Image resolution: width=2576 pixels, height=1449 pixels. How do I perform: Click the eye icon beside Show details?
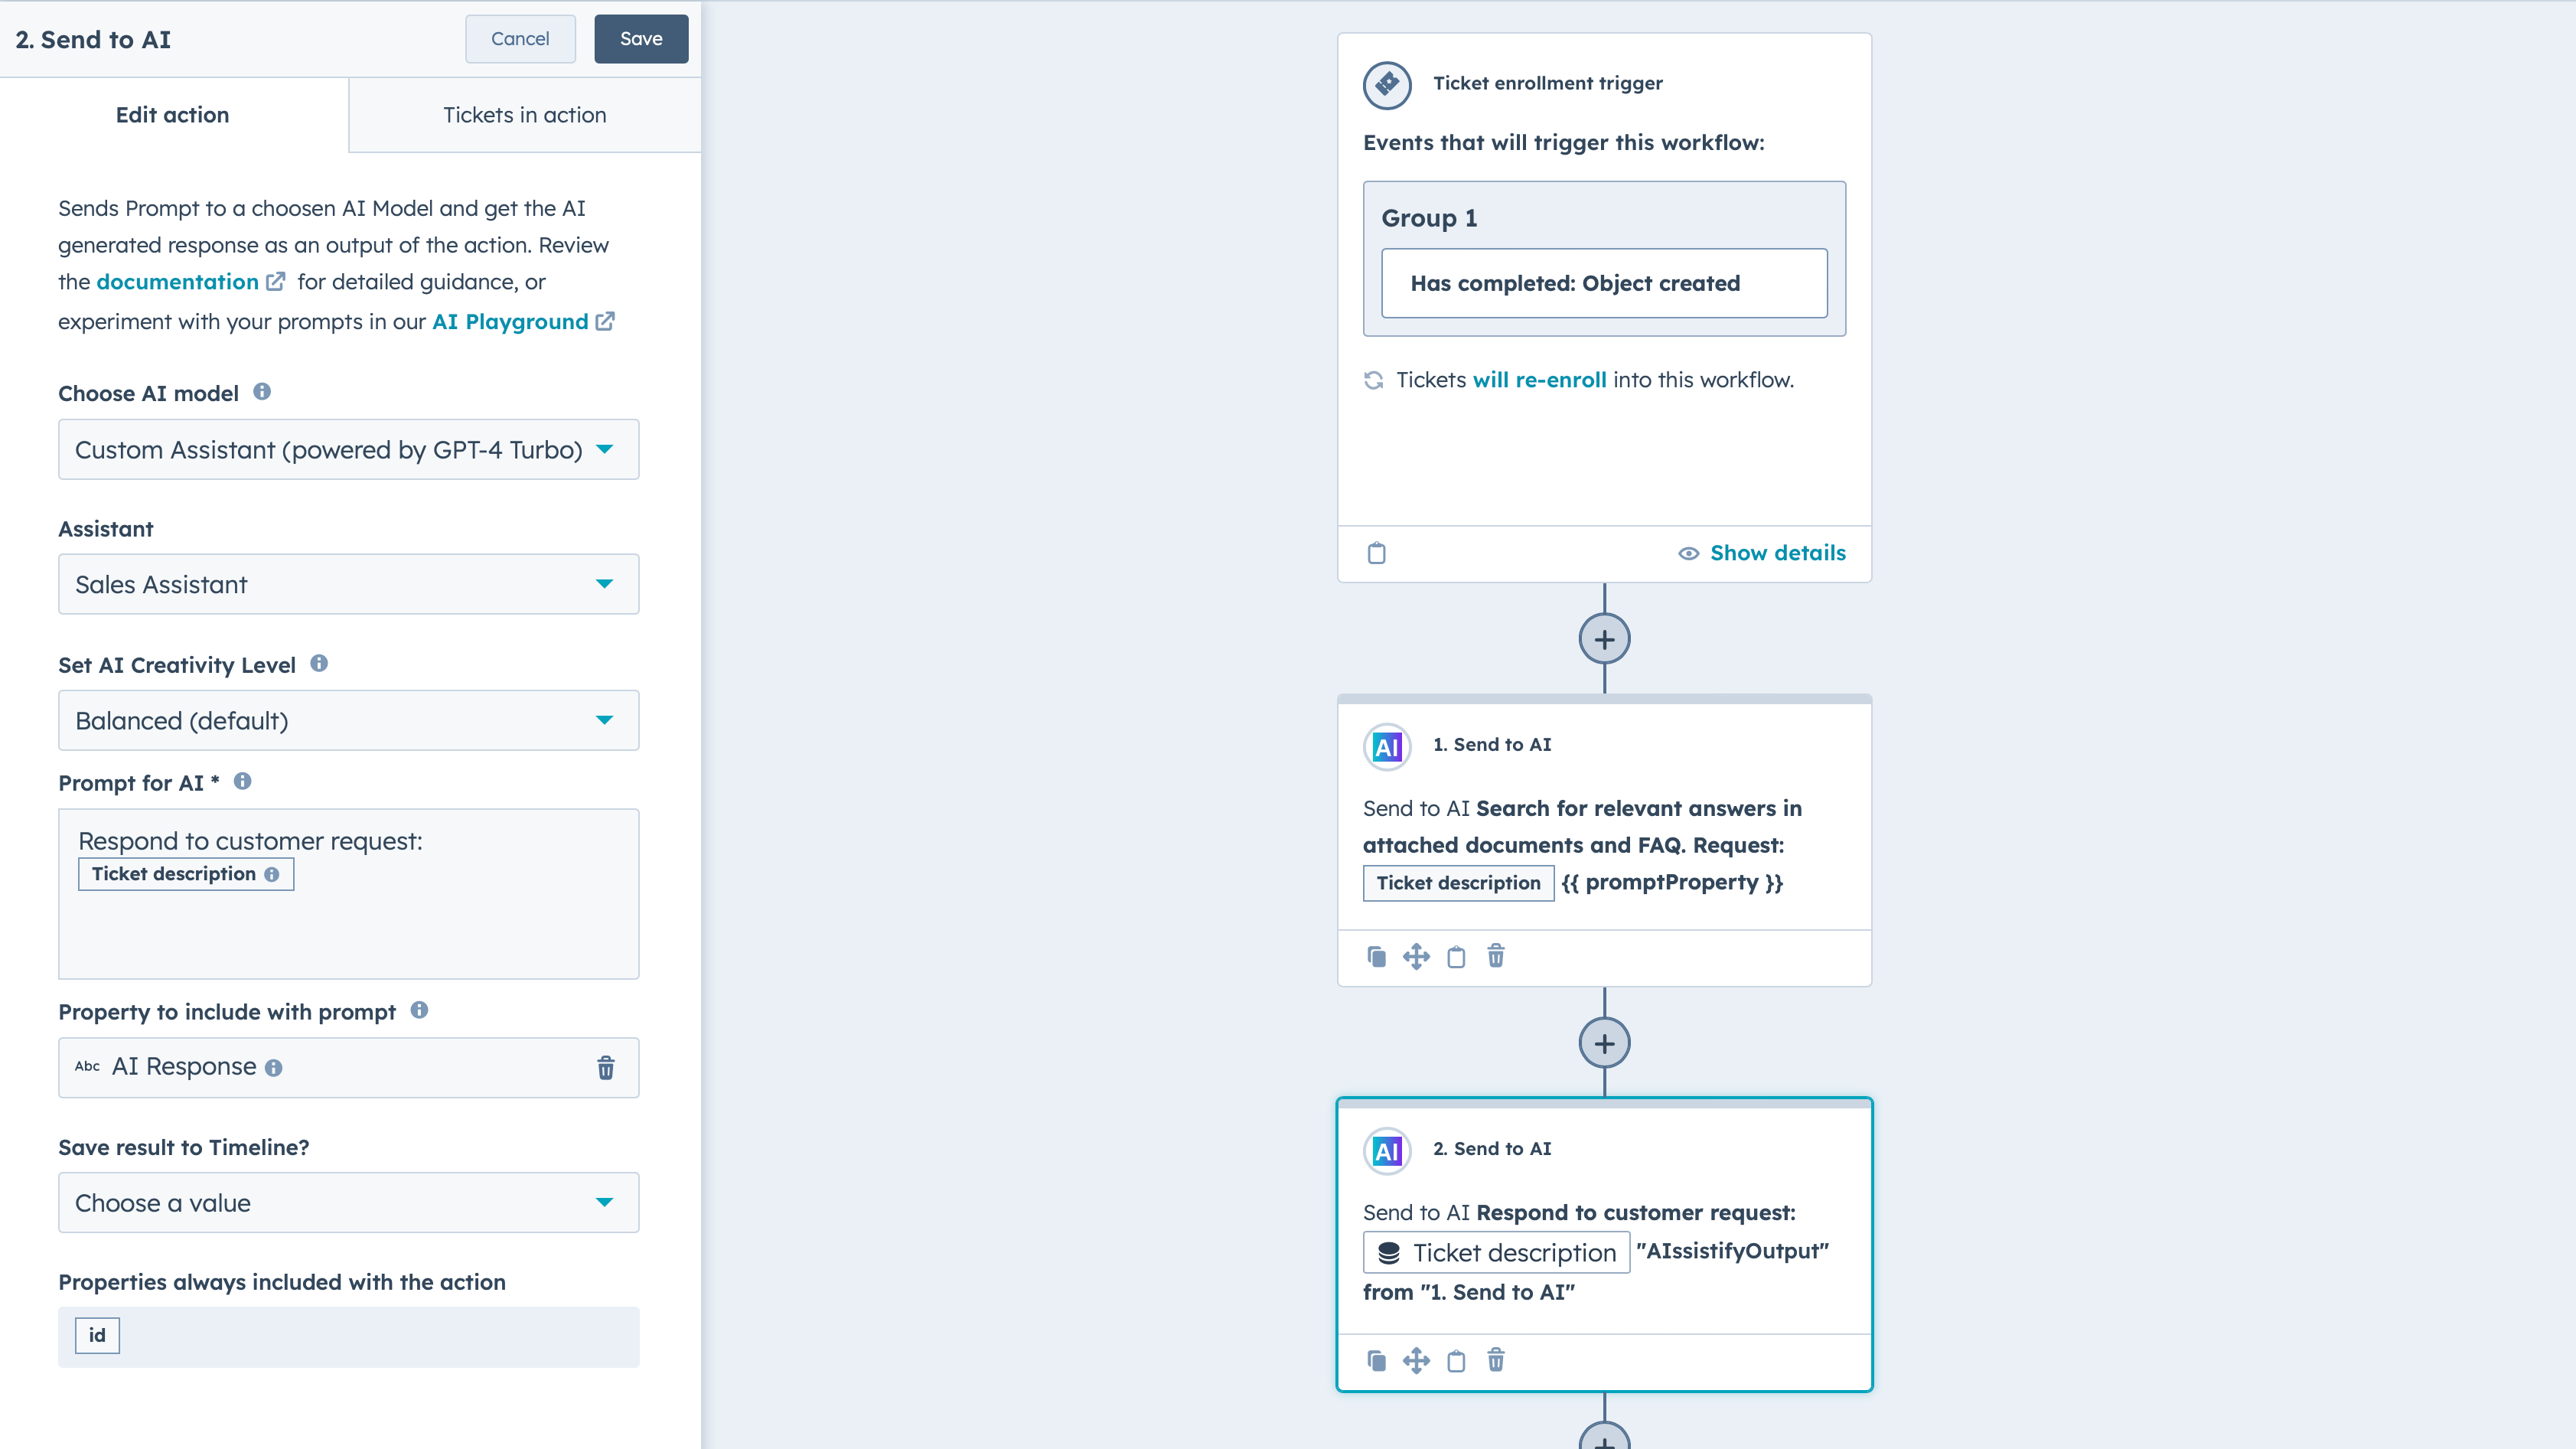1688,553
